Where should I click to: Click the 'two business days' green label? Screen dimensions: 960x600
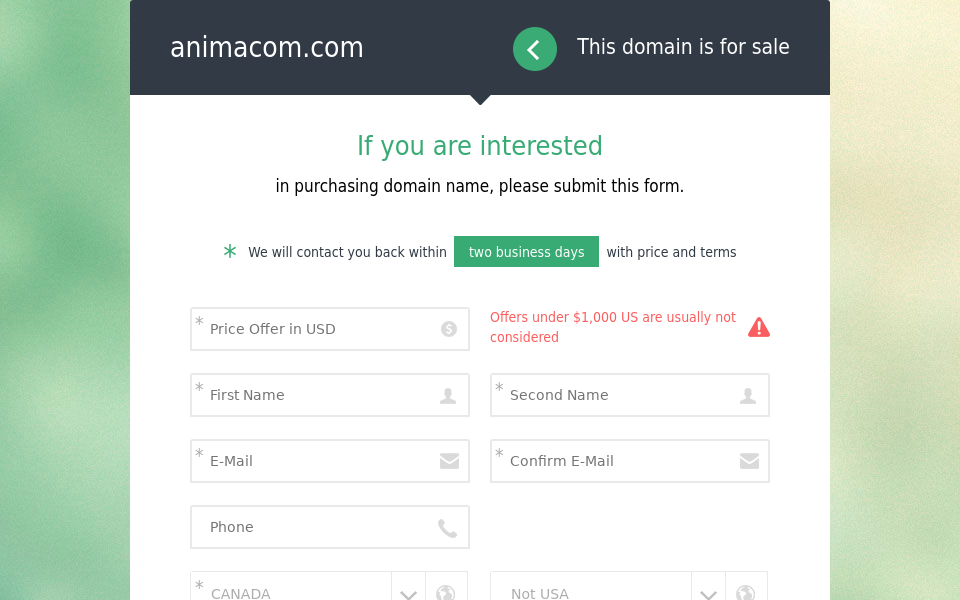click(x=526, y=252)
